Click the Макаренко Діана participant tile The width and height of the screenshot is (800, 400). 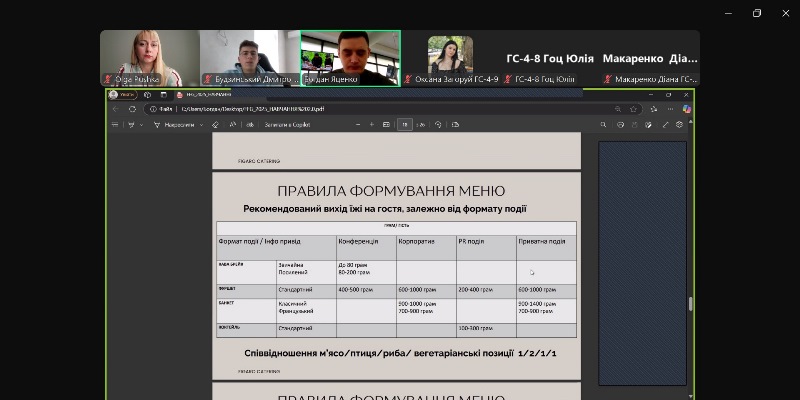(650, 58)
